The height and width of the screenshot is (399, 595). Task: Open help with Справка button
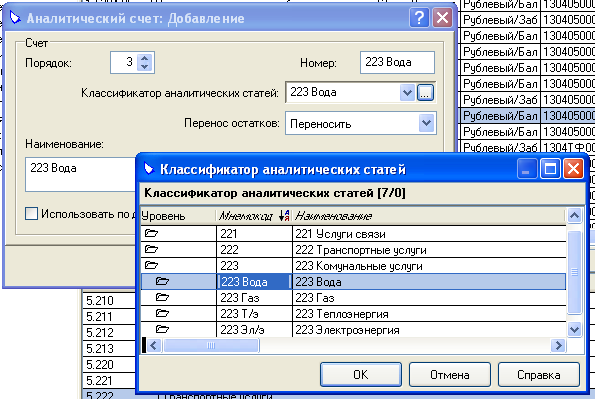click(x=538, y=374)
